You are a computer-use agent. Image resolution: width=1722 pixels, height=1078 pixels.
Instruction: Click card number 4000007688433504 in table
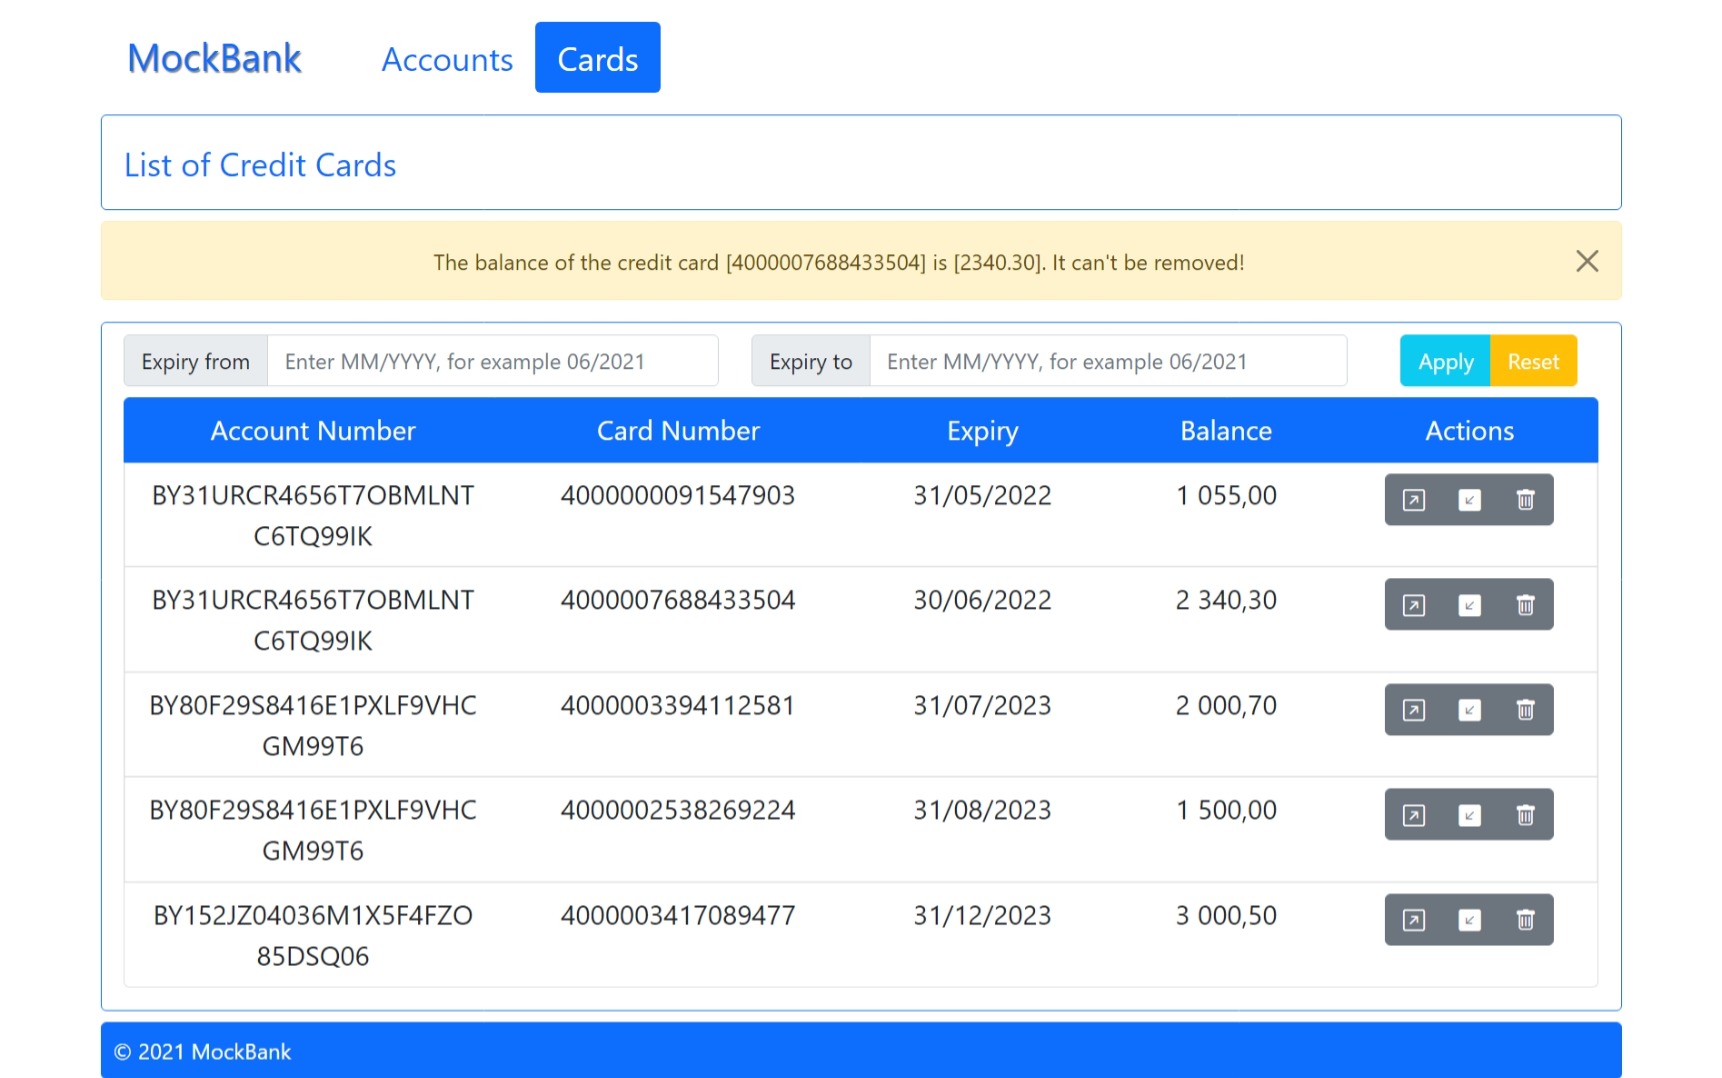pyautogui.click(x=678, y=600)
